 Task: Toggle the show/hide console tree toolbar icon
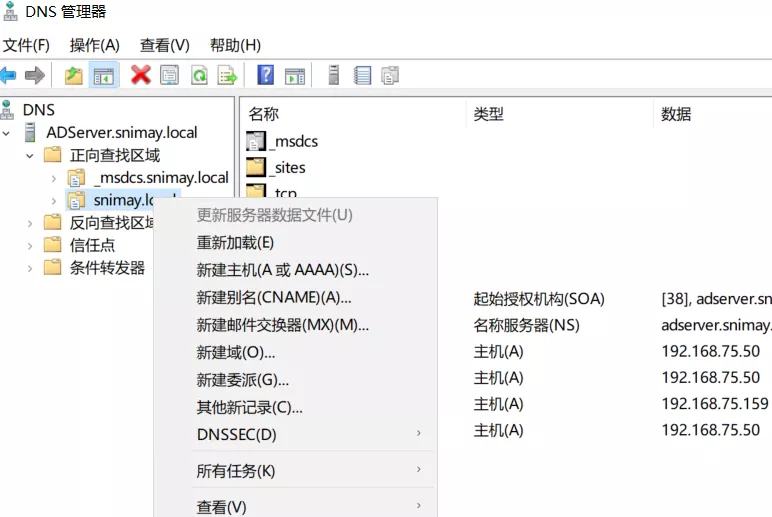click(x=103, y=75)
